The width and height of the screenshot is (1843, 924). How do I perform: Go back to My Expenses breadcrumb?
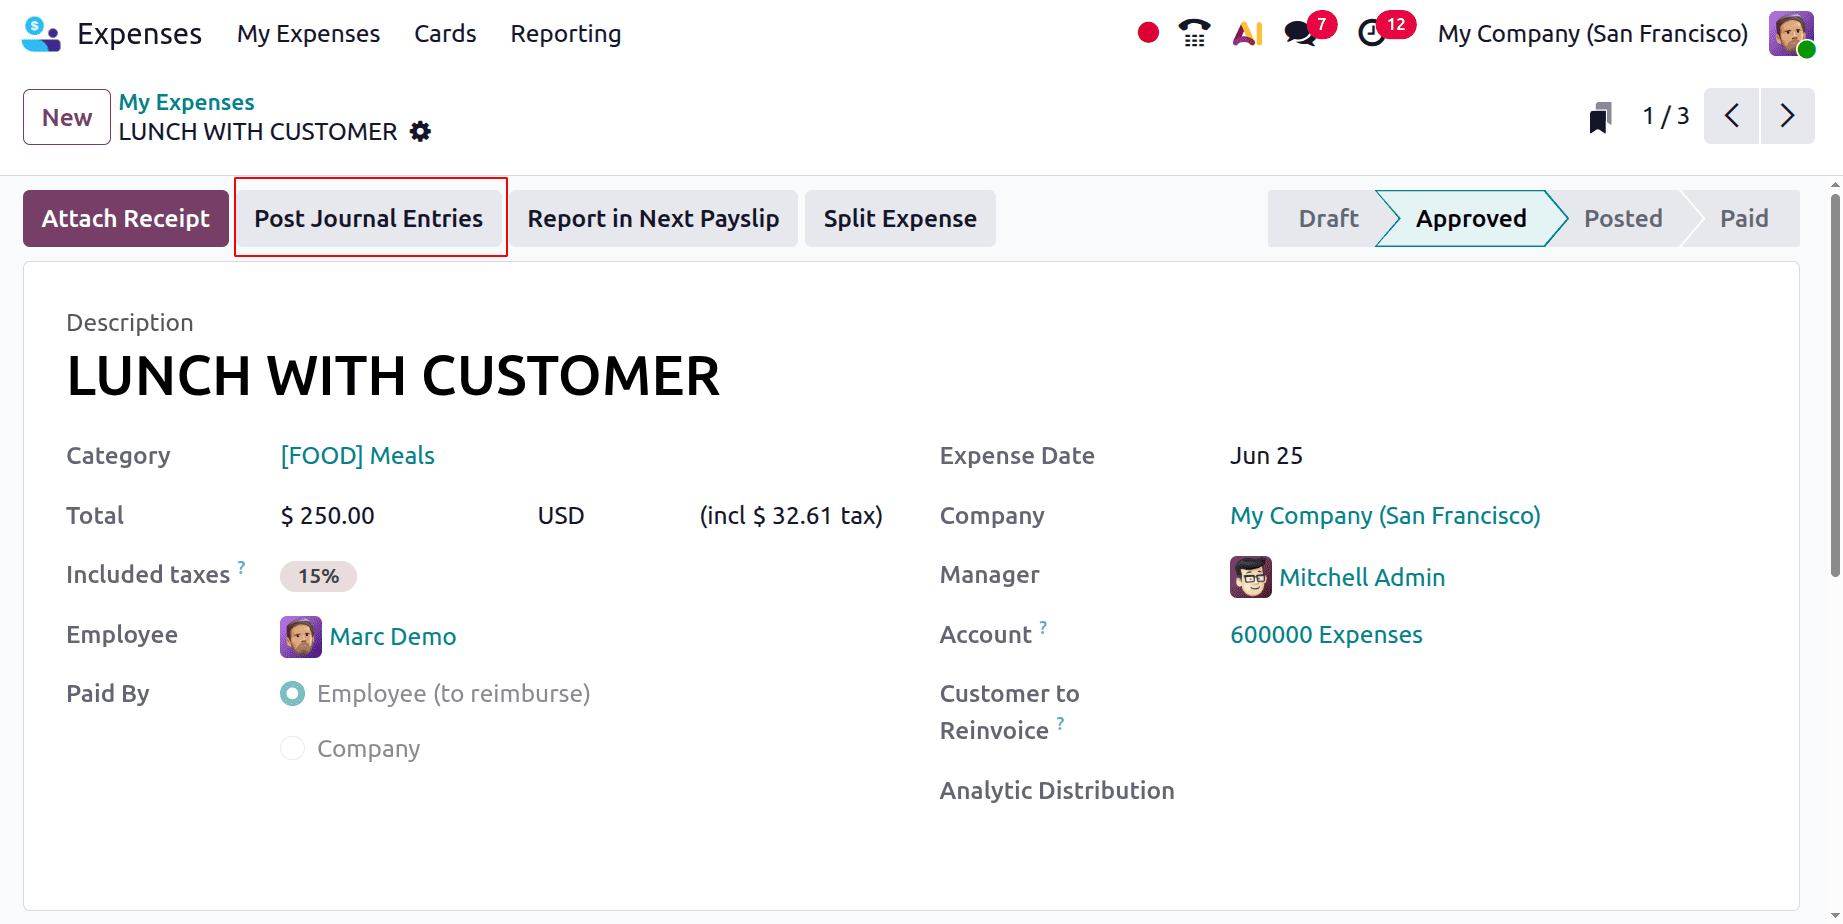[x=187, y=102]
